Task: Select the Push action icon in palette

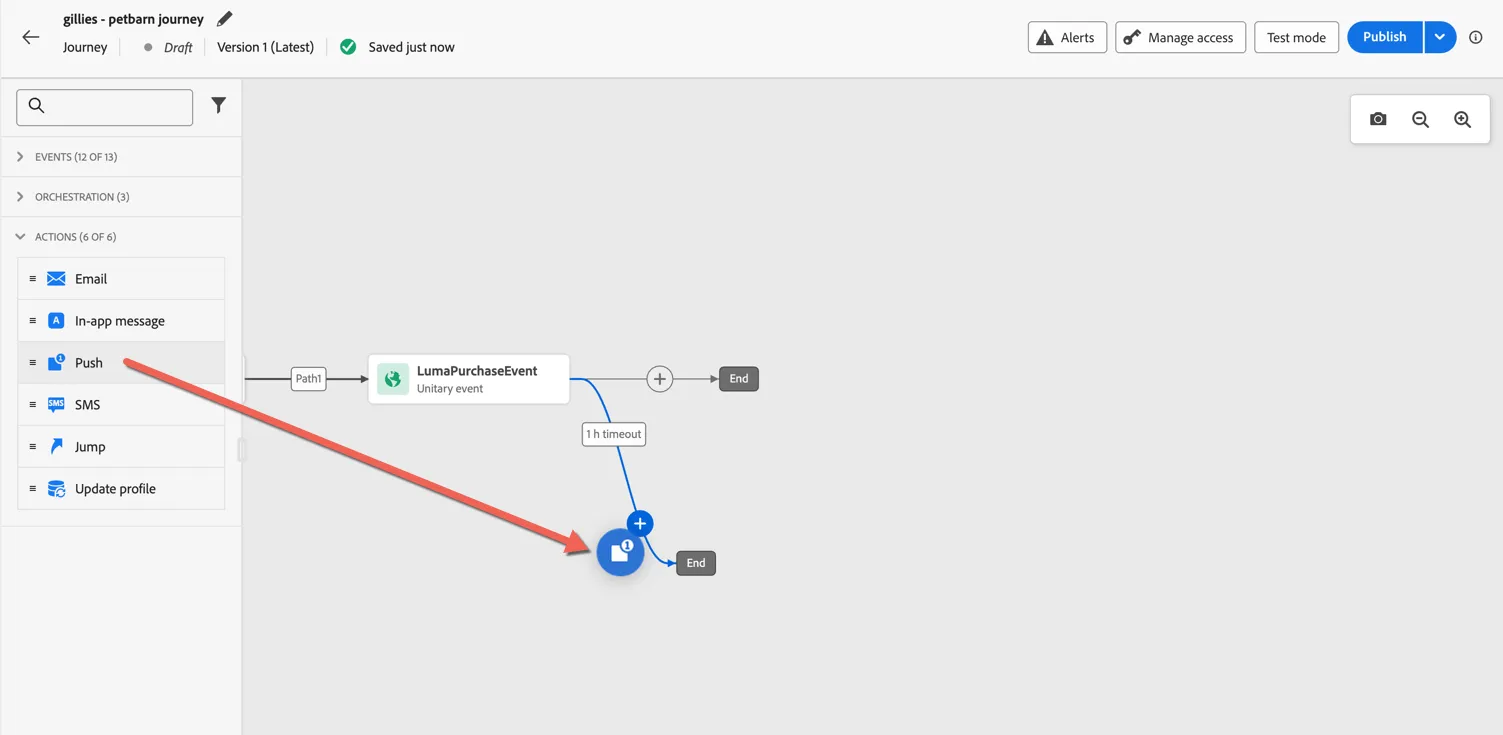Action: click(x=56, y=362)
